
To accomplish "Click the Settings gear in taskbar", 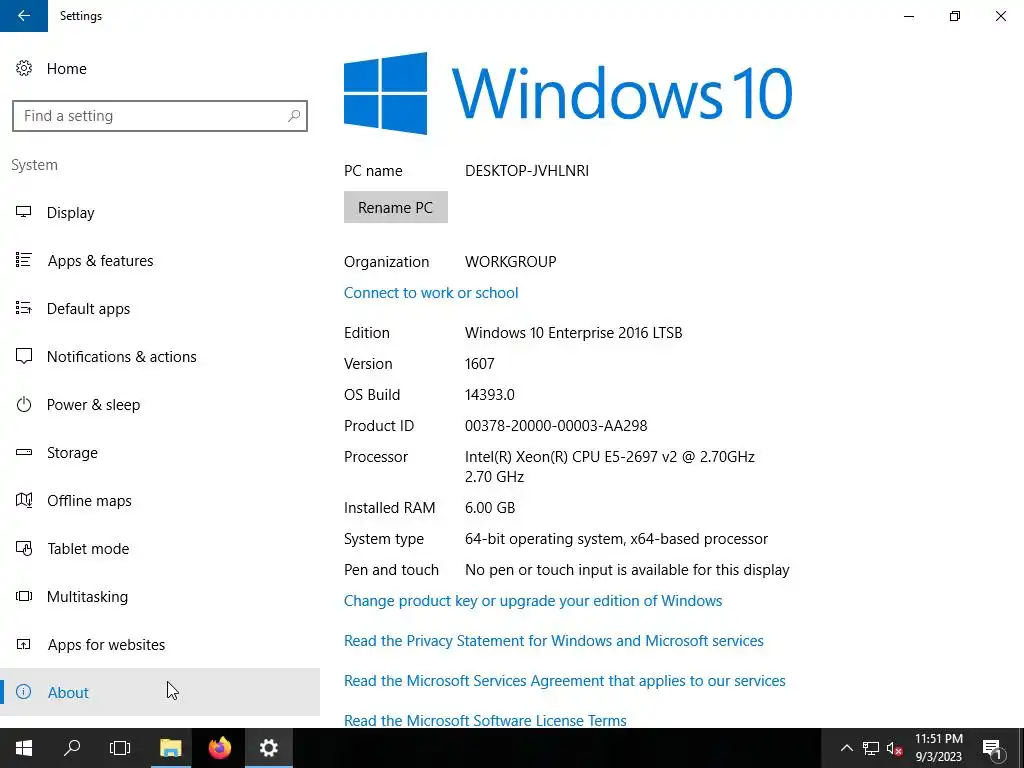I will point(268,748).
